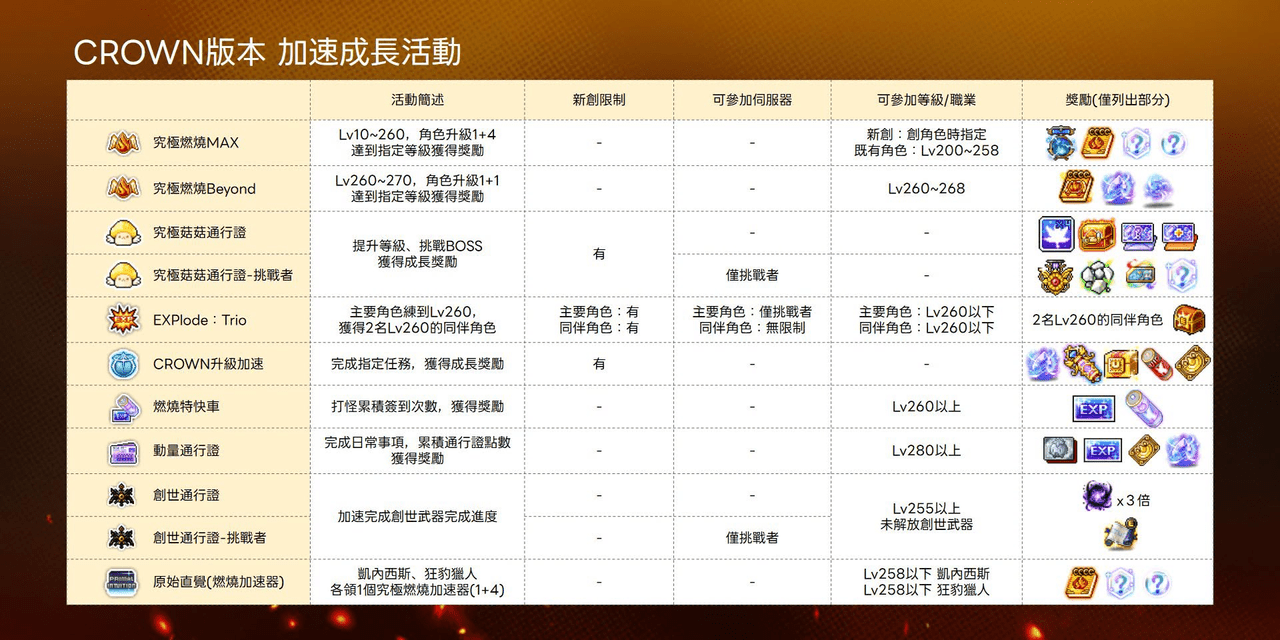Image resolution: width=1280 pixels, height=640 pixels.
Task: Click the 究極燃燒Beyond flame icon
Action: [x=122, y=188]
